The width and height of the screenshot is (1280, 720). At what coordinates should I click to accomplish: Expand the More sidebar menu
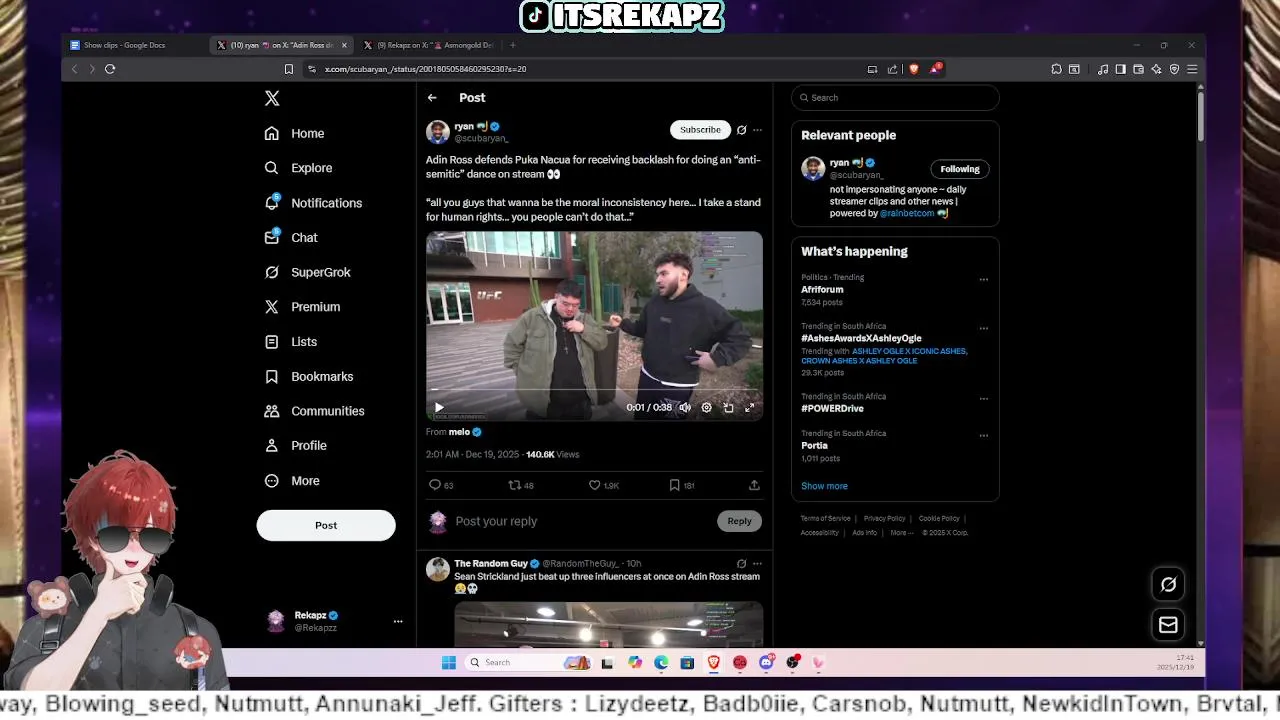(293, 481)
